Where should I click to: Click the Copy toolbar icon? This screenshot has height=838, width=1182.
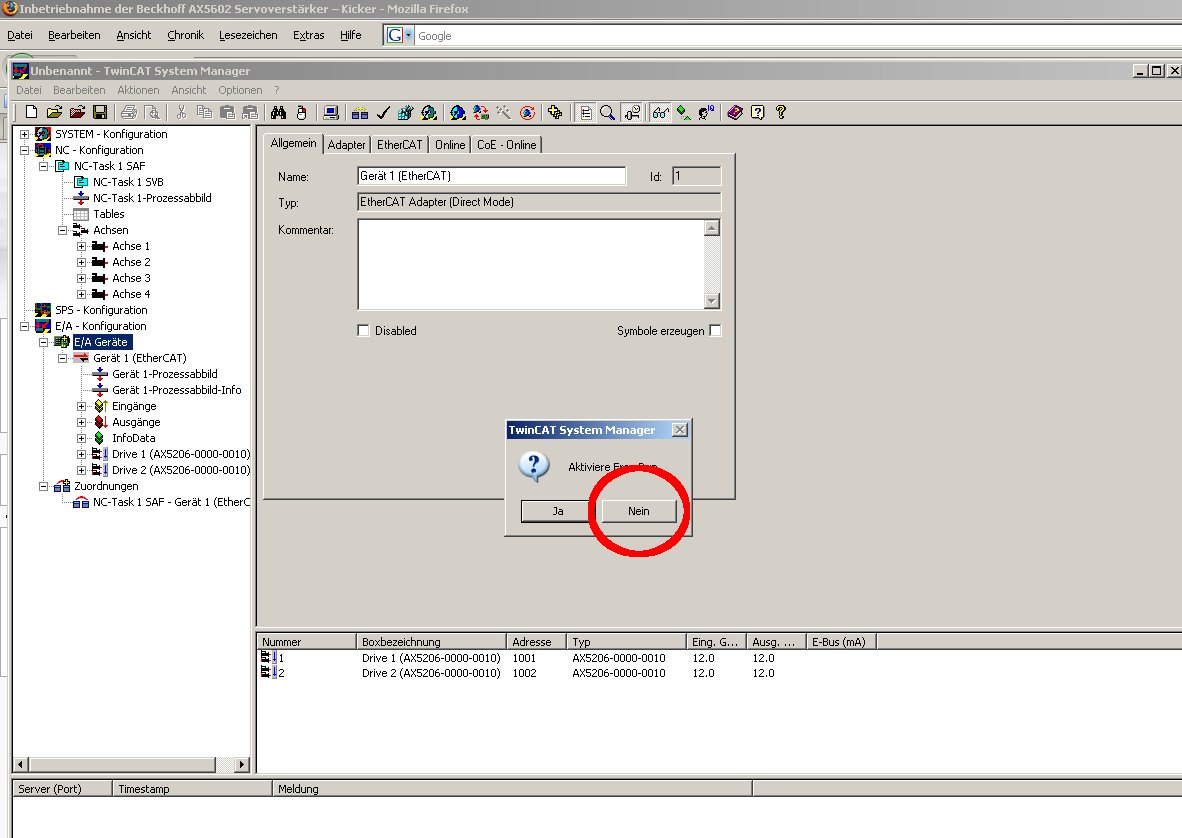pyautogui.click(x=204, y=112)
